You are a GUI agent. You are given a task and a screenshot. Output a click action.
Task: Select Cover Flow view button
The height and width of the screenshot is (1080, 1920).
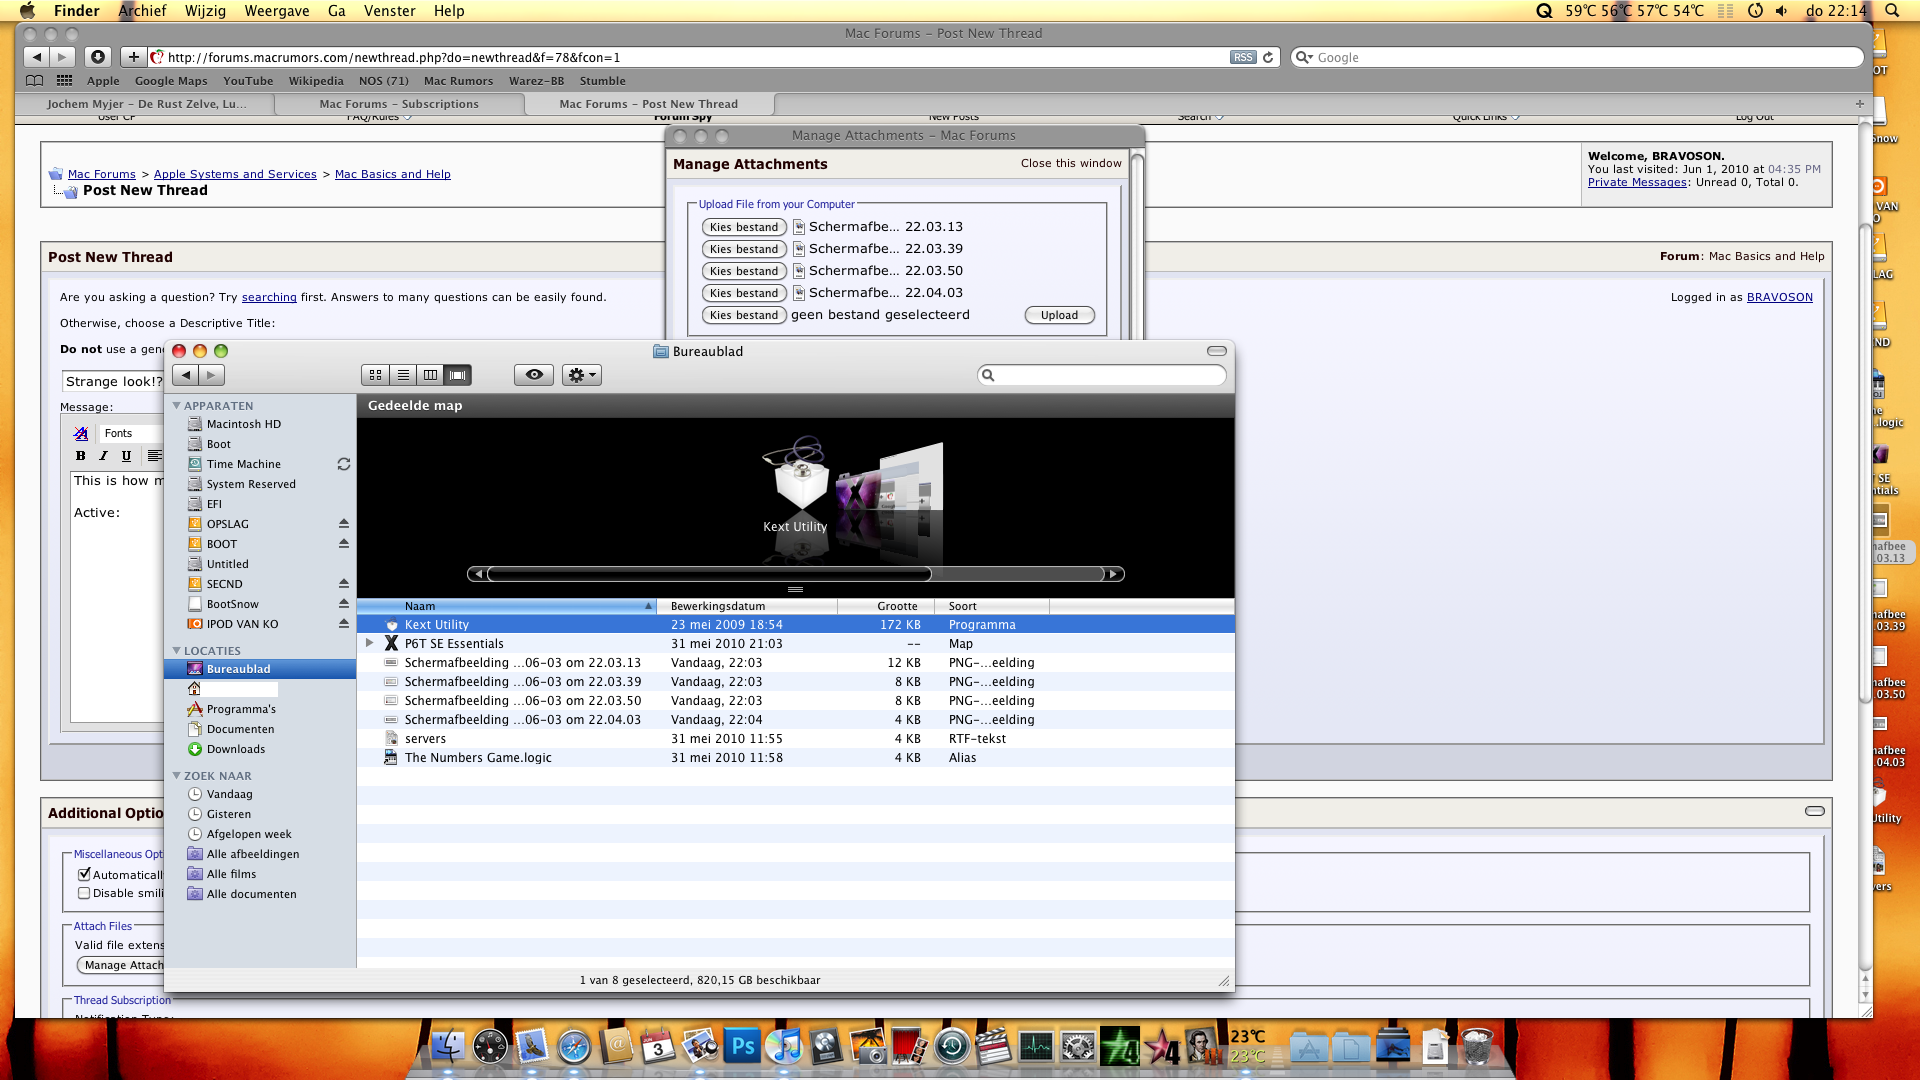tap(458, 375)
